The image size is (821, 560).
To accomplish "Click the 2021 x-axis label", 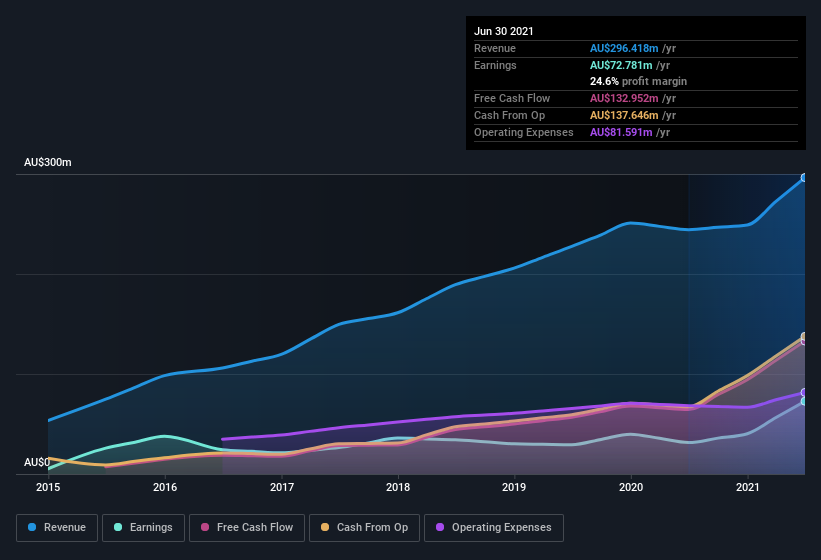I will [748, 487].
